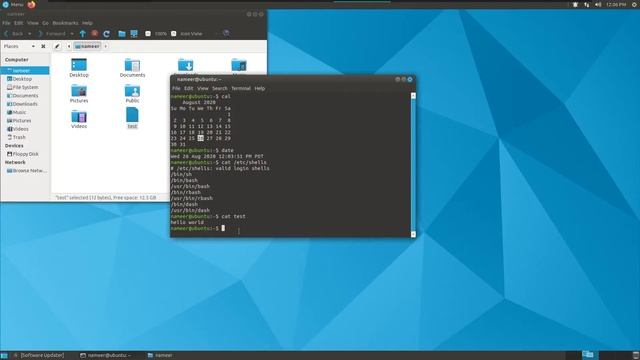This screenshot has height=360, width=640.
Task: Click the search icon in file manager toolbar
Action: (x=226, y=33)
